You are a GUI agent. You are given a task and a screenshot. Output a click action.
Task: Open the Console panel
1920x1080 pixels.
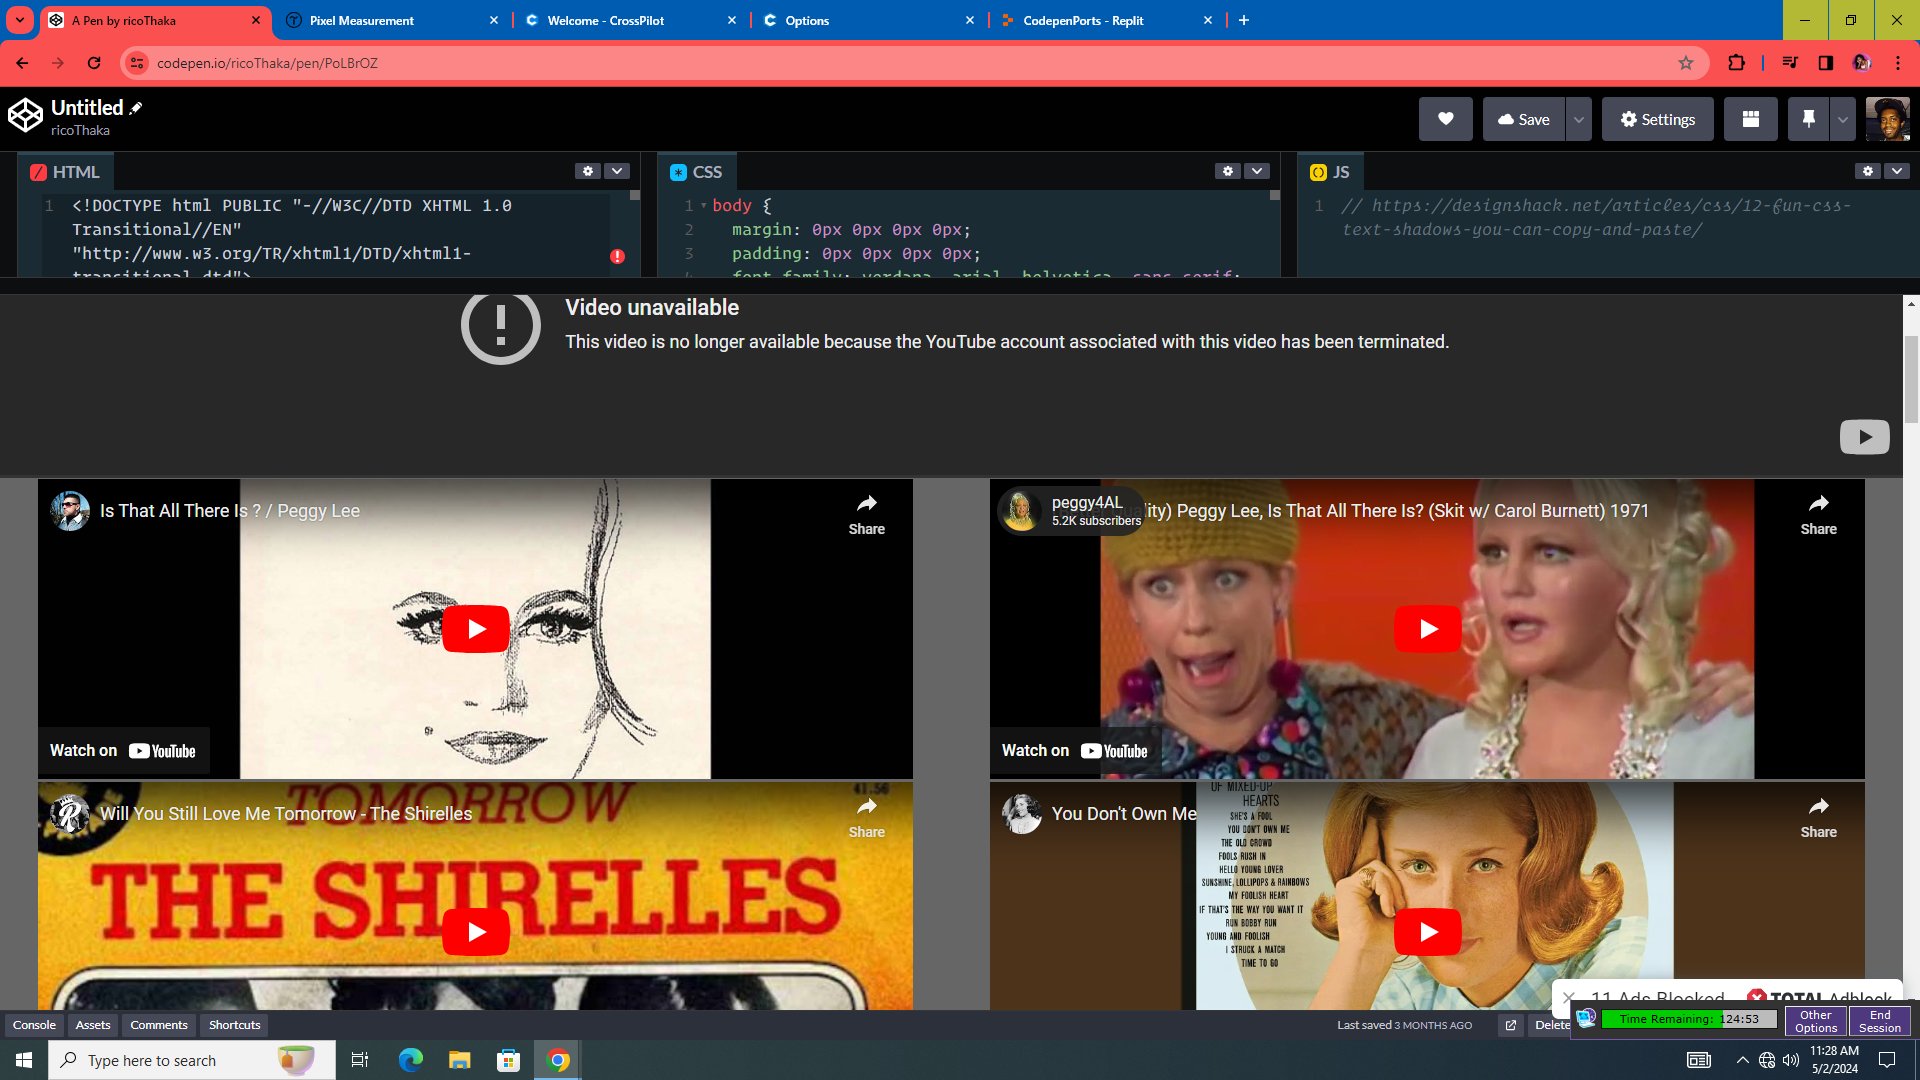(x=34, y=1025)
